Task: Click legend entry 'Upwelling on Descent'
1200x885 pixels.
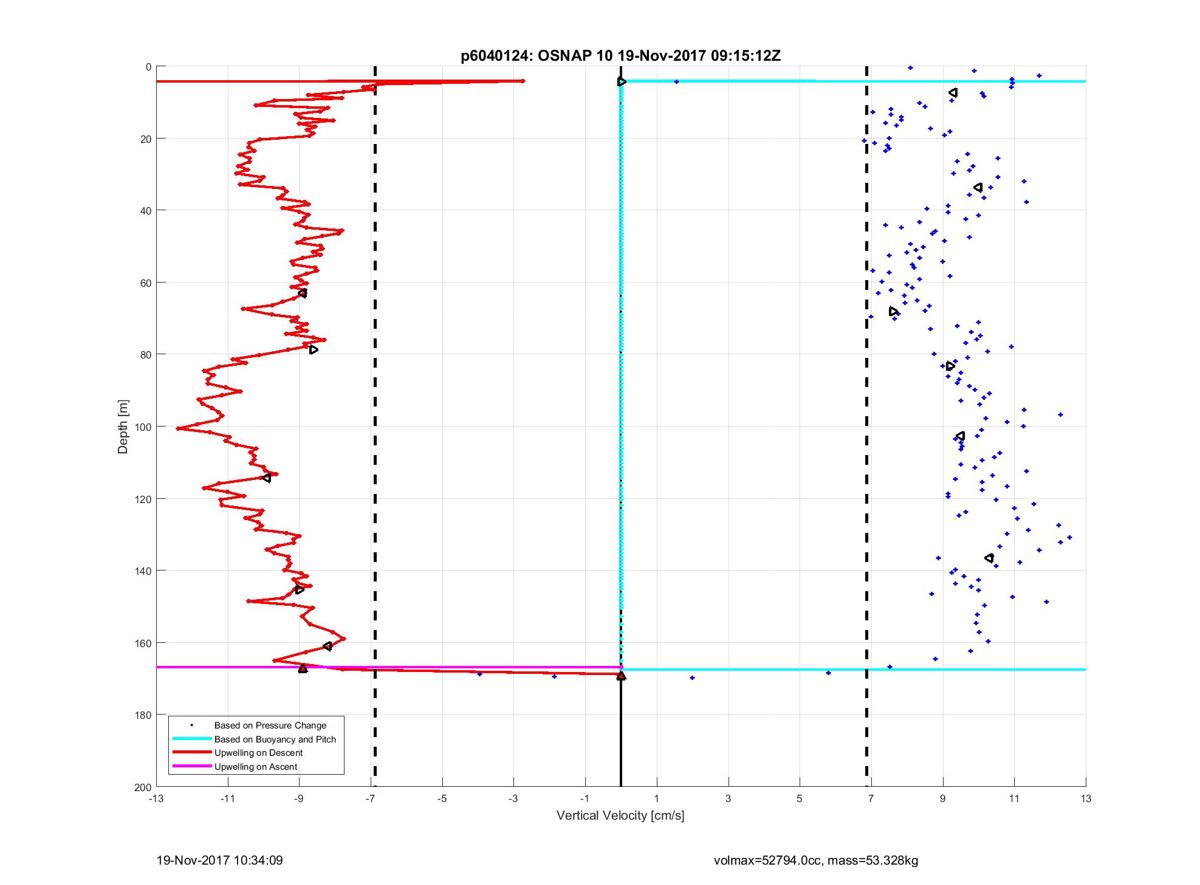Action: [x=258, y=752]
